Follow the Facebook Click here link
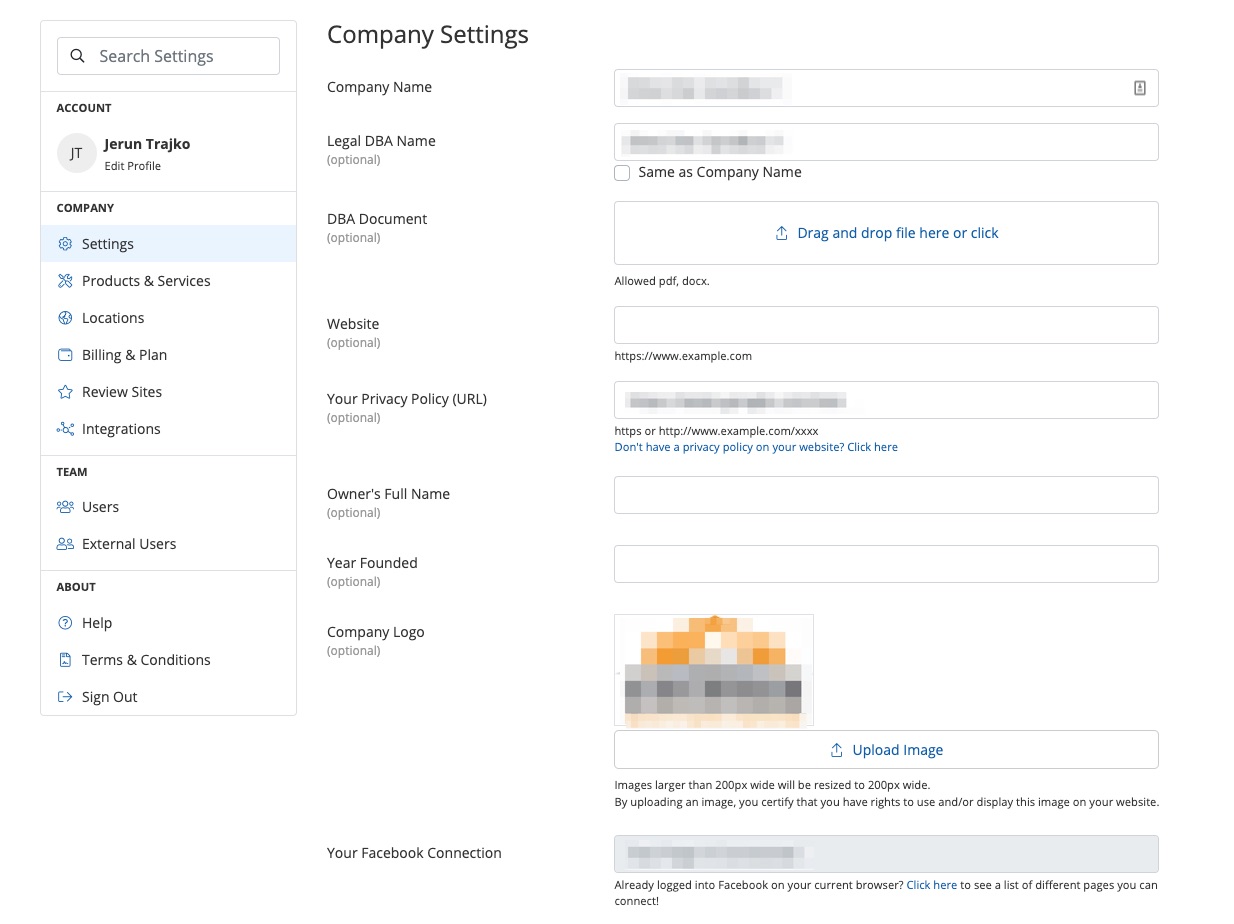 [x=931, y=885]
